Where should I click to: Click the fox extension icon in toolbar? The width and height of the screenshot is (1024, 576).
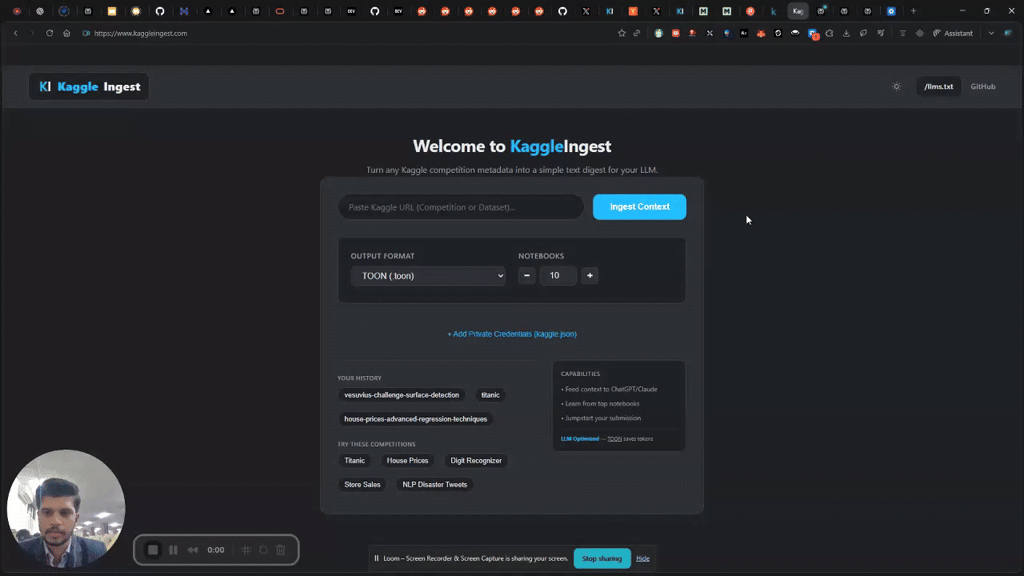761,33
